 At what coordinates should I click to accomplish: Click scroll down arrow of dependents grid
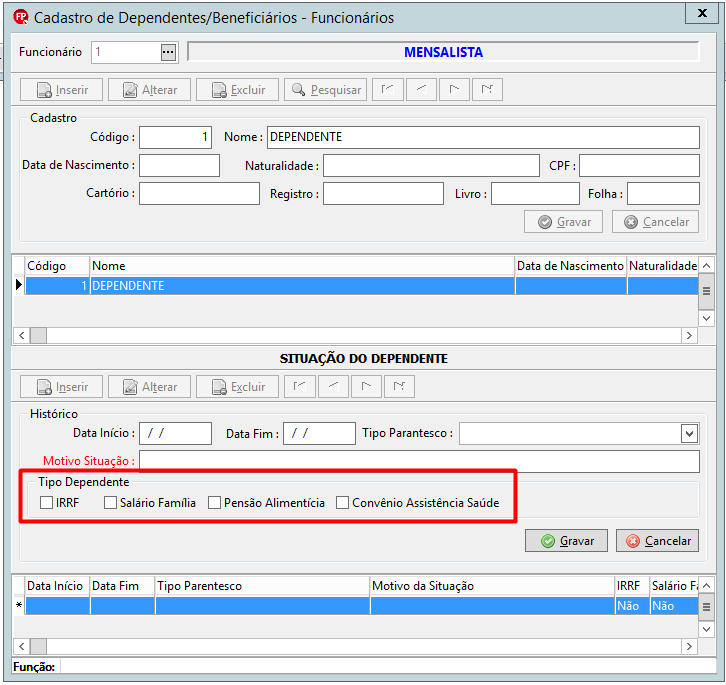pos(706,318)
